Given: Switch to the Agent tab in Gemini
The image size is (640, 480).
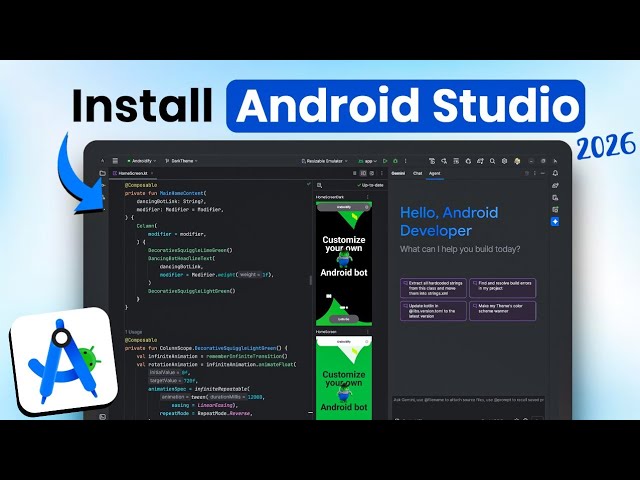Looking at the screenshot, I should (x=434, y=173).
